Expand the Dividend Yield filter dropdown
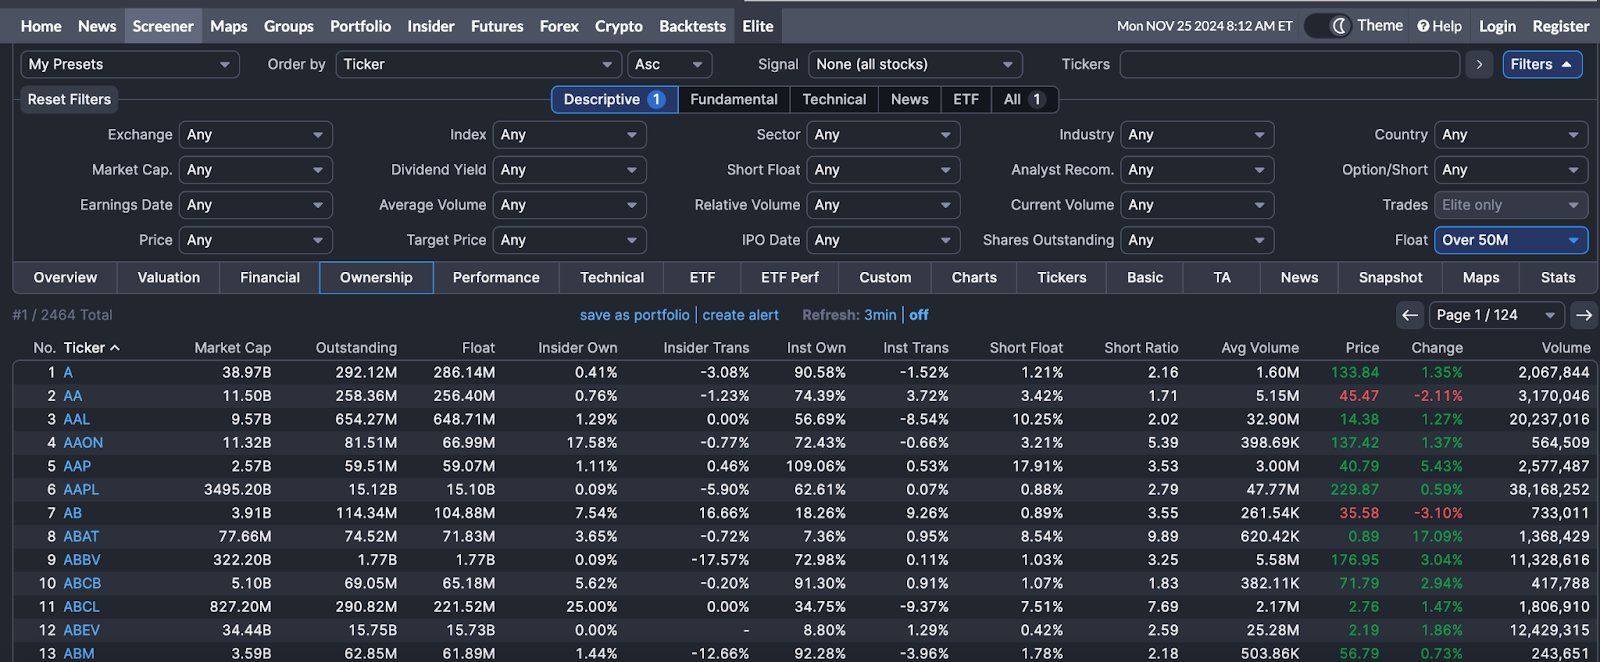The height and width of the screenshot is (662, 1600). [569, 170]
